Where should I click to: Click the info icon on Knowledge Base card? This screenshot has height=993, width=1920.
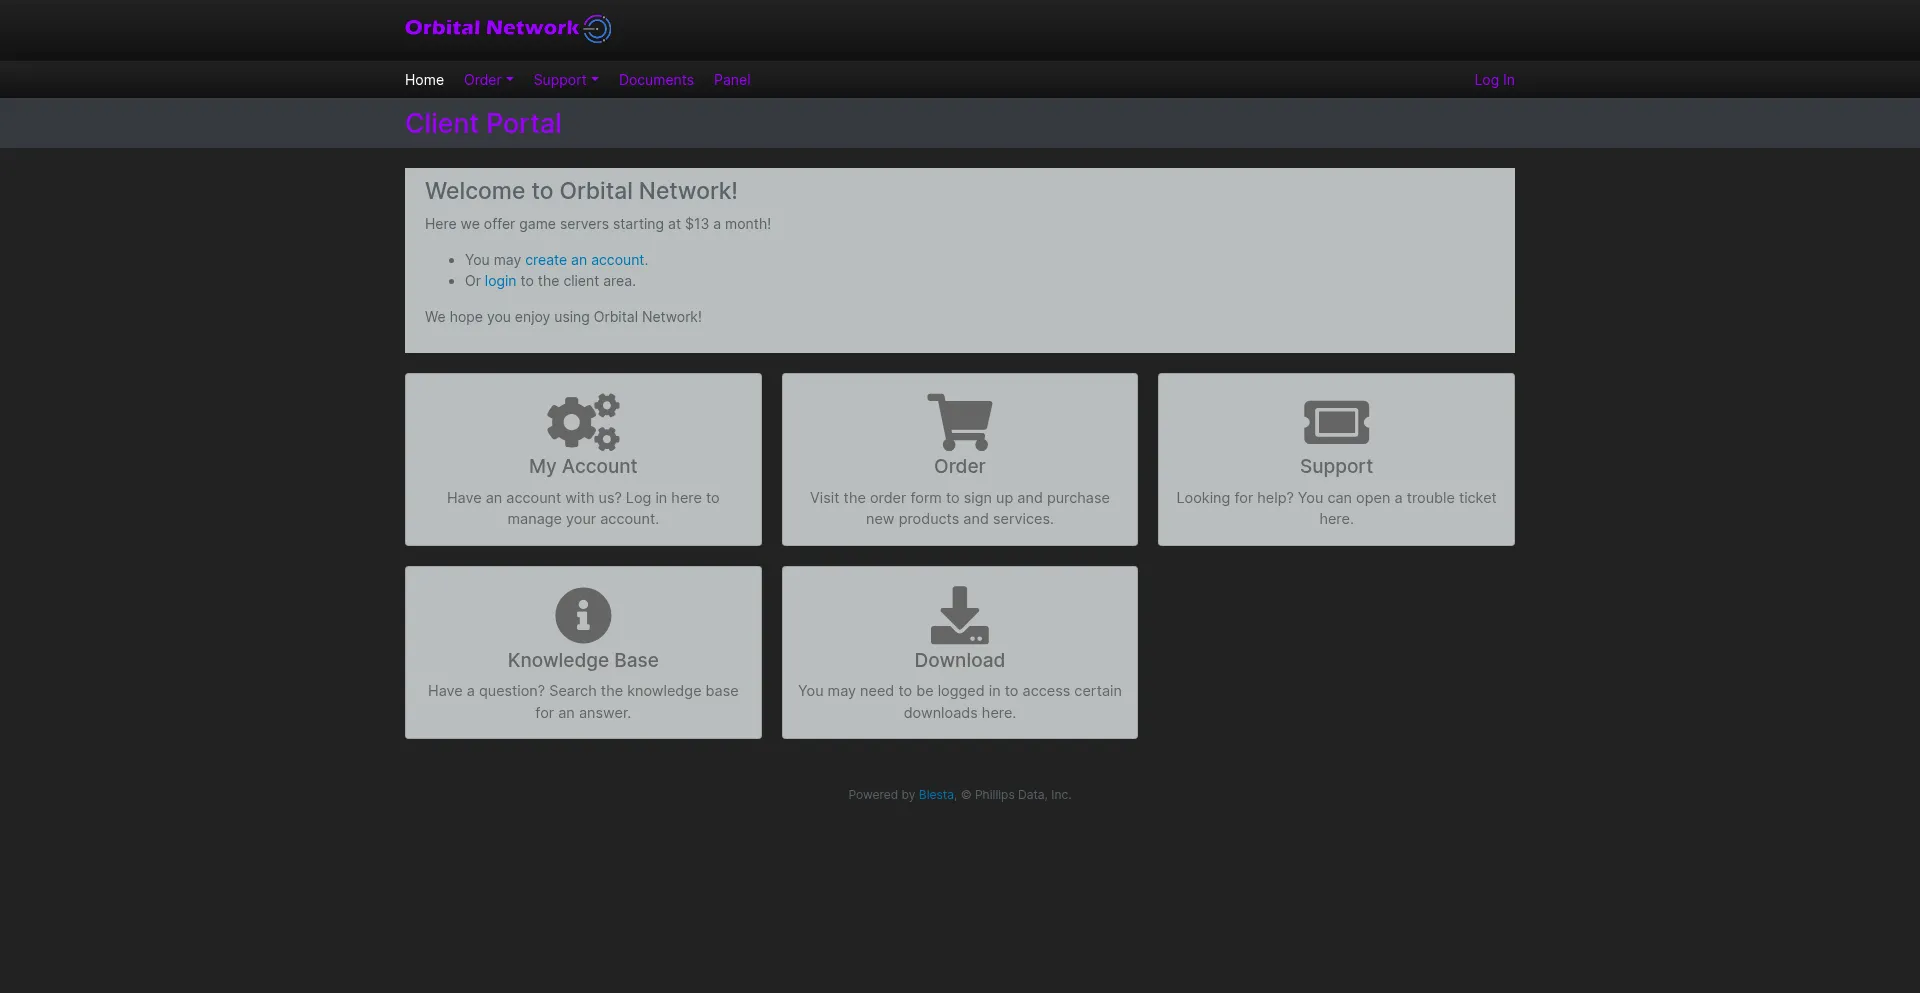(582, 615)
